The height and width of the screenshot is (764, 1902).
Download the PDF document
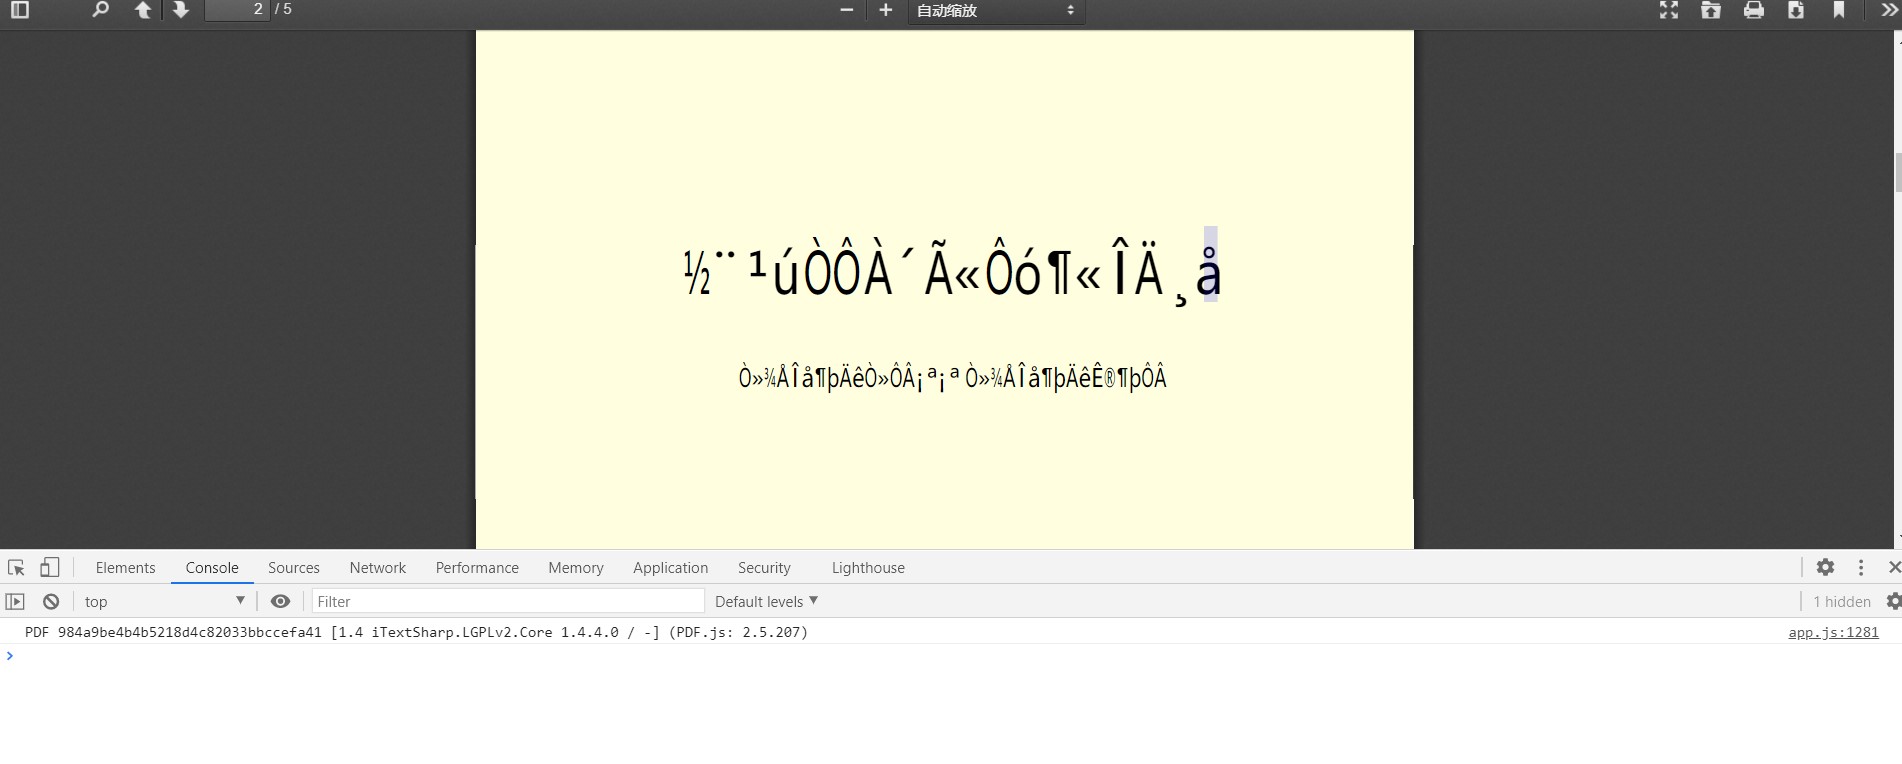coord(1796,10)
